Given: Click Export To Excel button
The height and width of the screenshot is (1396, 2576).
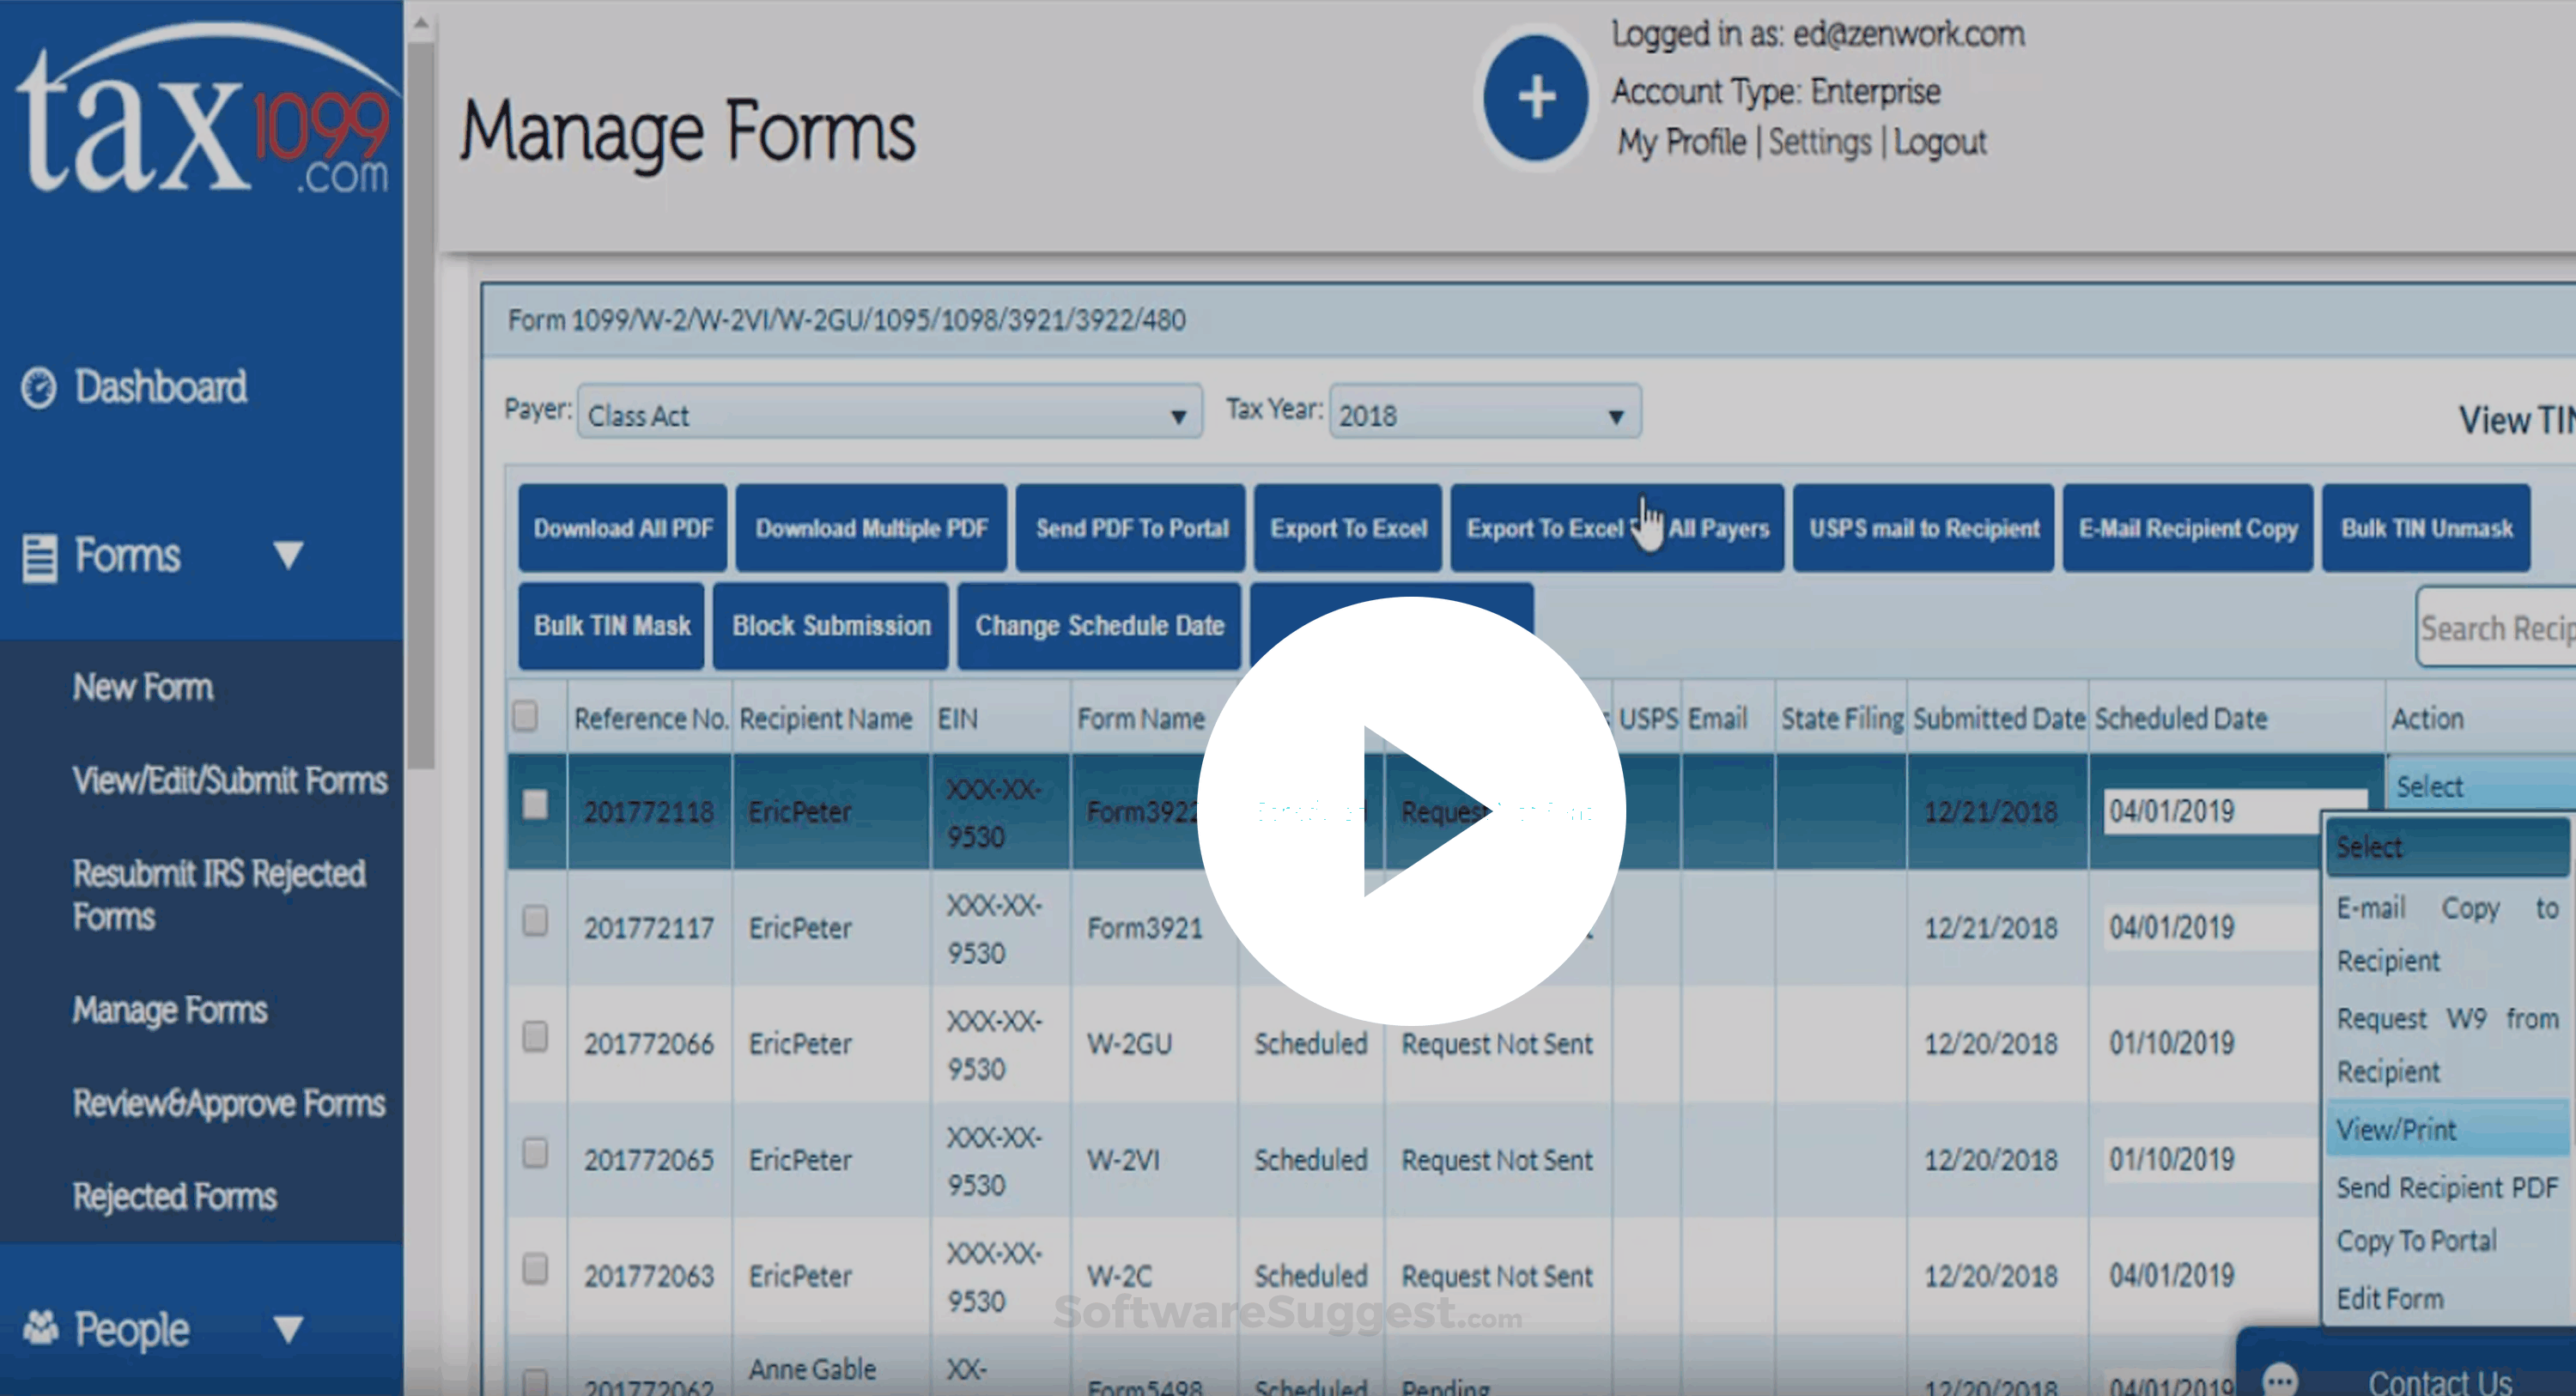Looking at the screenshot, I should coord(1348,528).
